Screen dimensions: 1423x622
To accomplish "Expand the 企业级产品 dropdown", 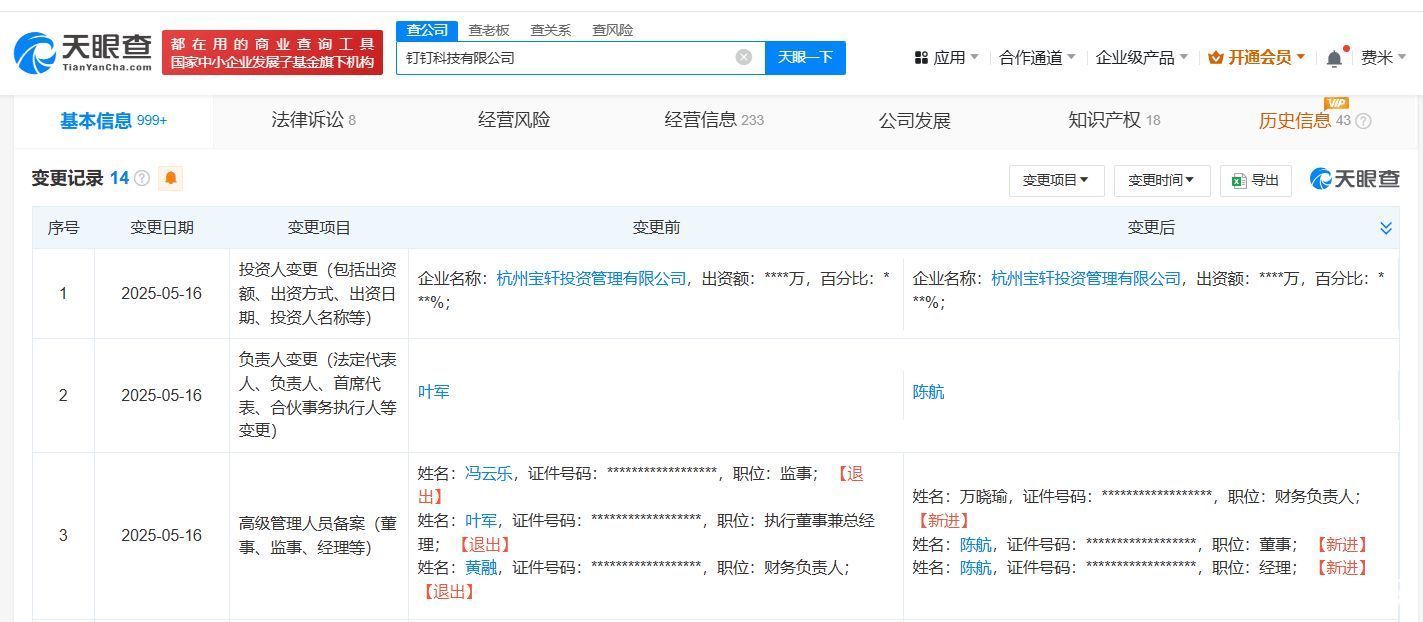I will [x=1141, y=58].
